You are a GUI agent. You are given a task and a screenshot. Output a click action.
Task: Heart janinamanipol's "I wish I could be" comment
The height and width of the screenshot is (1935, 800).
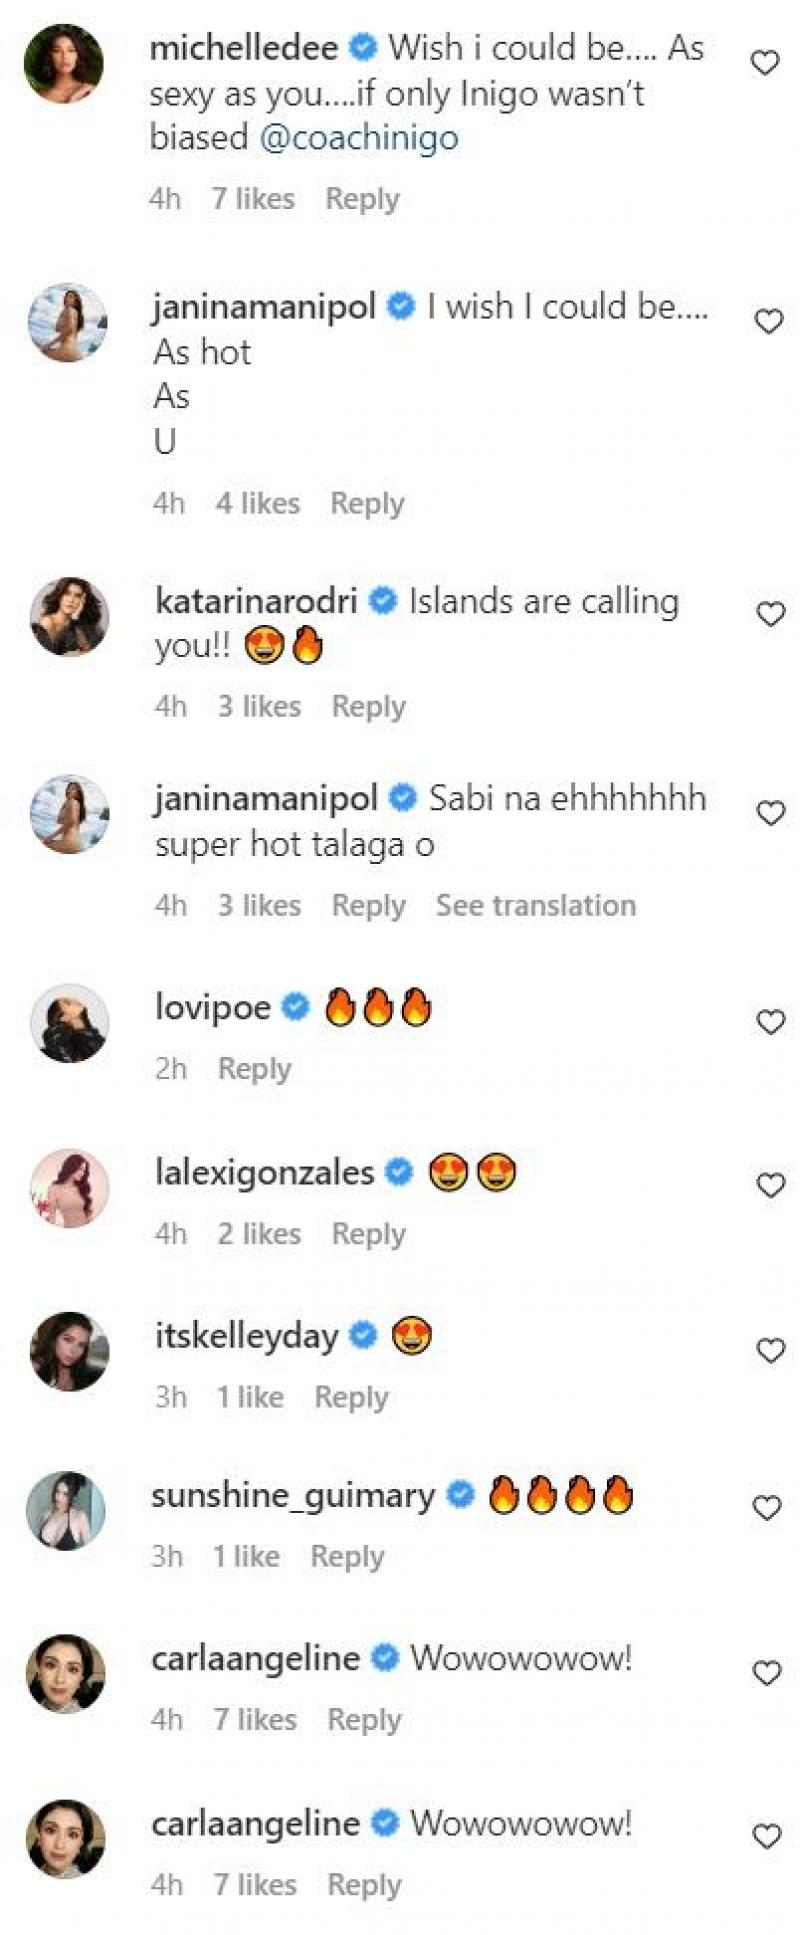[x=769, y=322]
